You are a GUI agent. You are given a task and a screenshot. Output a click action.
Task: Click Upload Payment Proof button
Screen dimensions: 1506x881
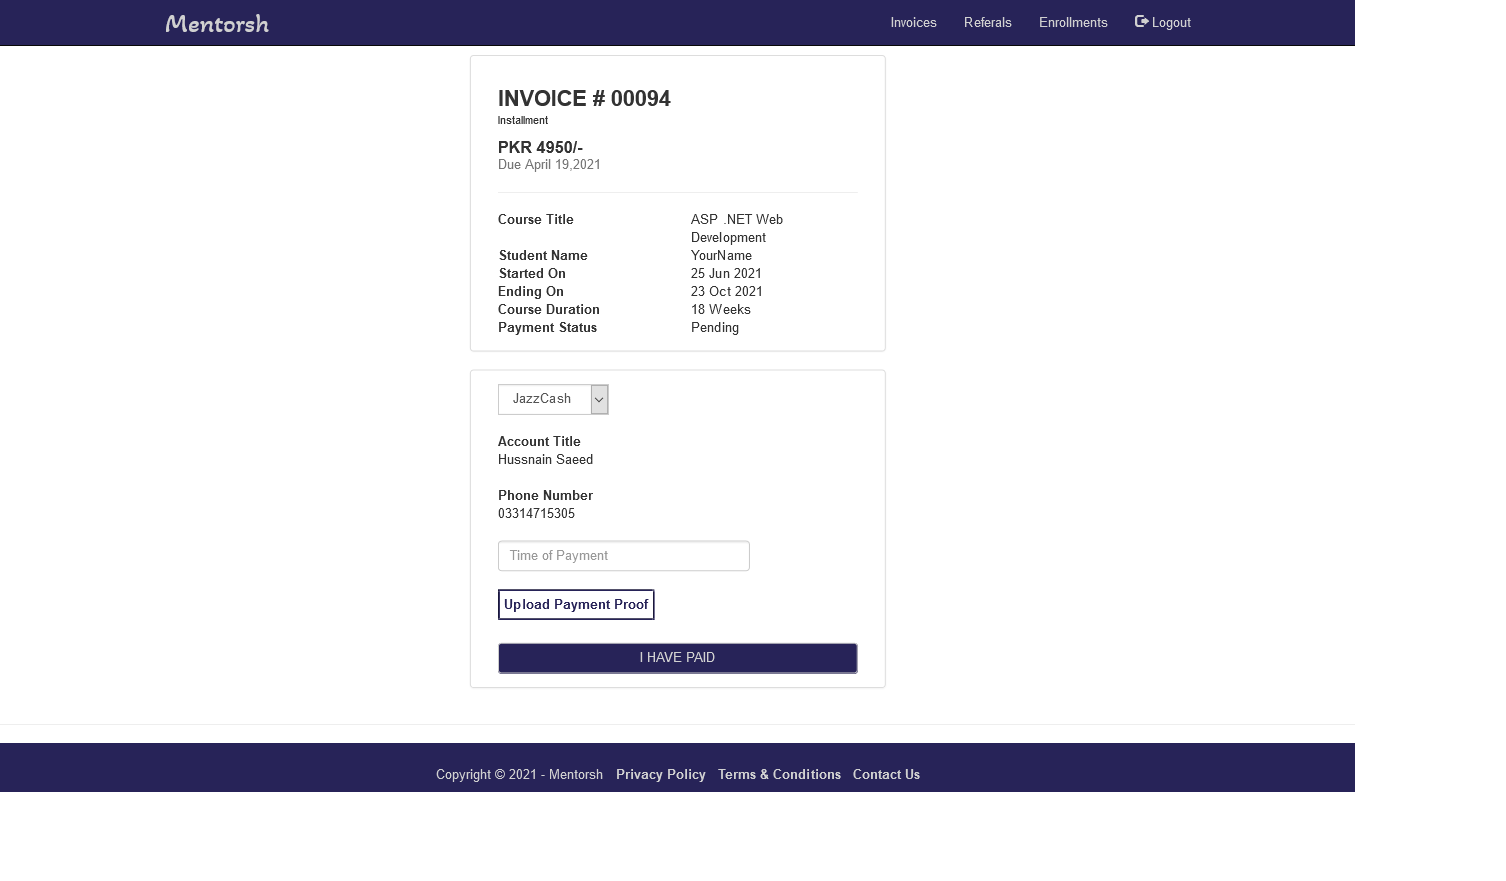click(576, 605)
